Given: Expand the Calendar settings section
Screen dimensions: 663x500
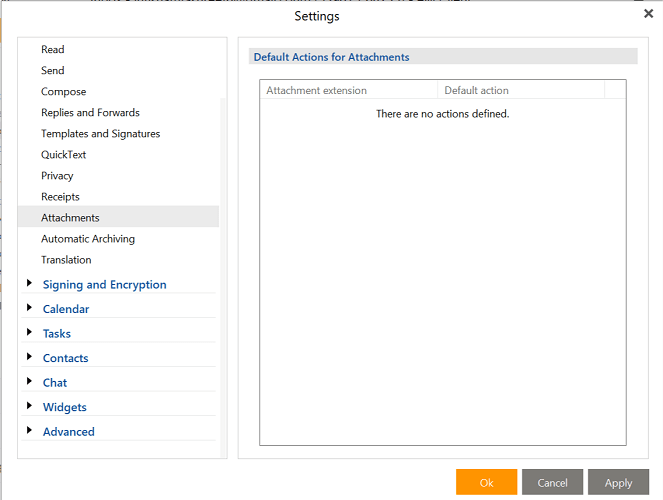Looking at the screenshot, I should [30, 308].
